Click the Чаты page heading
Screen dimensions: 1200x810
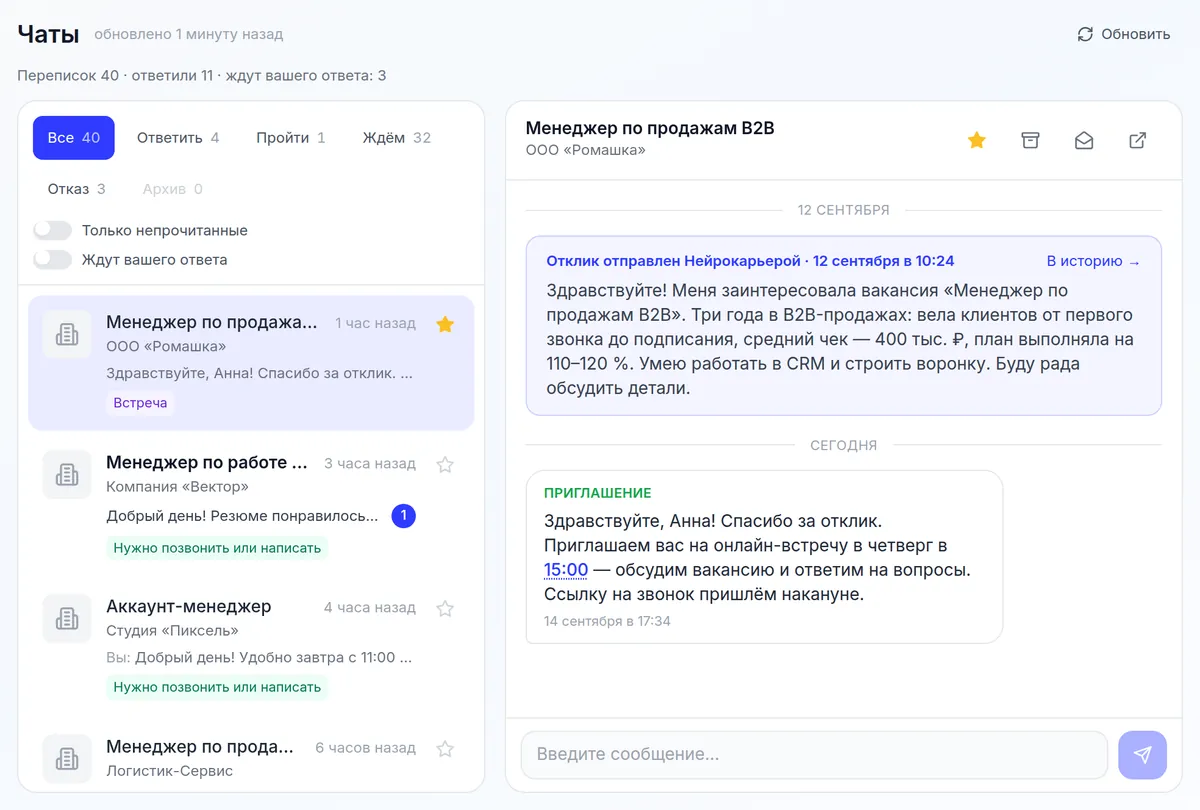point(48,34)
